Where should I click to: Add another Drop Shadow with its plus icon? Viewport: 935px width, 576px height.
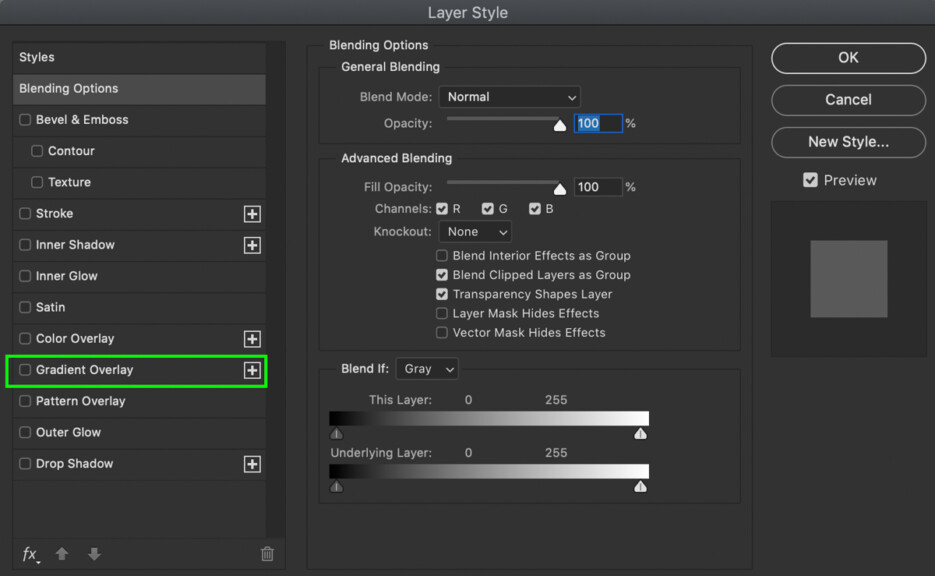tap(252, 463)
